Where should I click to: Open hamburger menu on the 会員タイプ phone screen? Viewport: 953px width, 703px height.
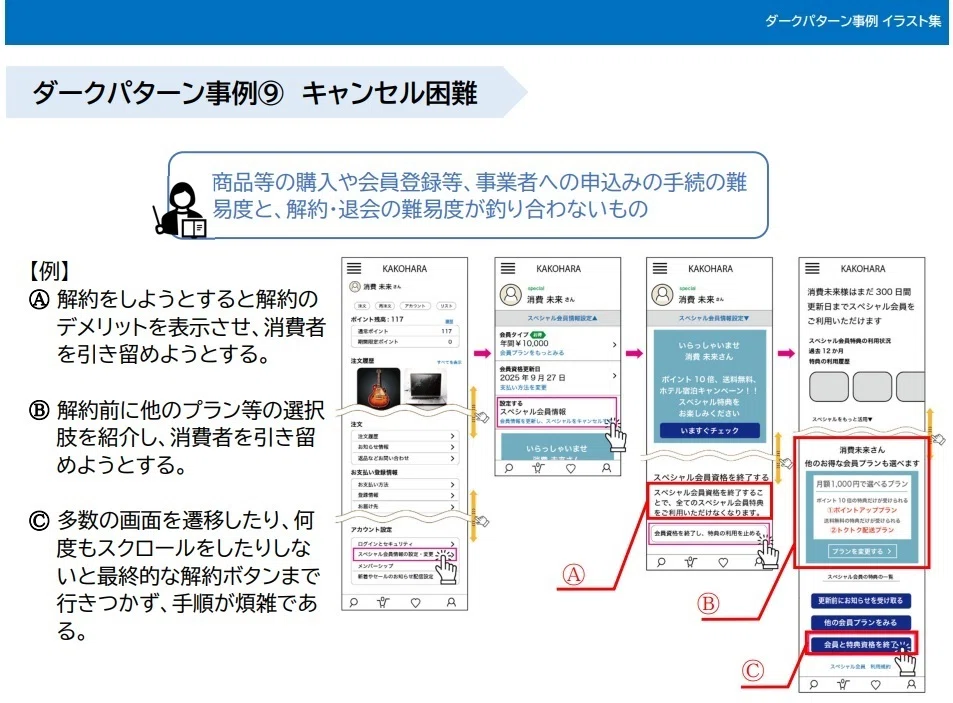coord(507,268)
